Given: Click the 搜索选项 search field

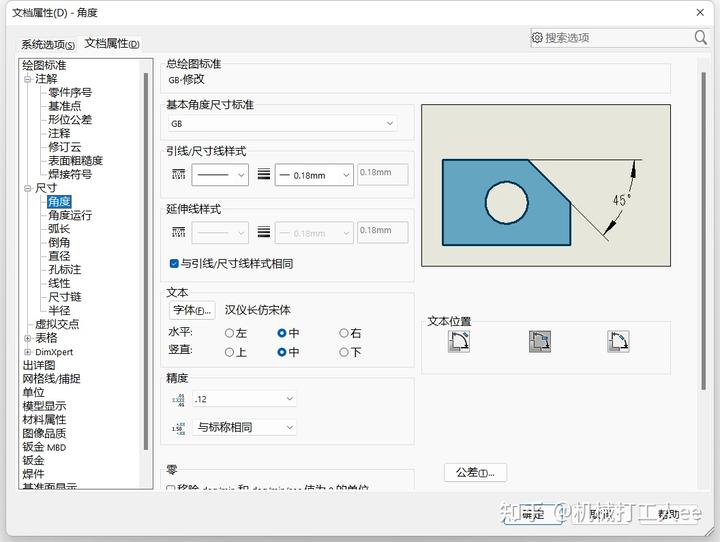Looking at the screenshot, I should coord(618,38).
